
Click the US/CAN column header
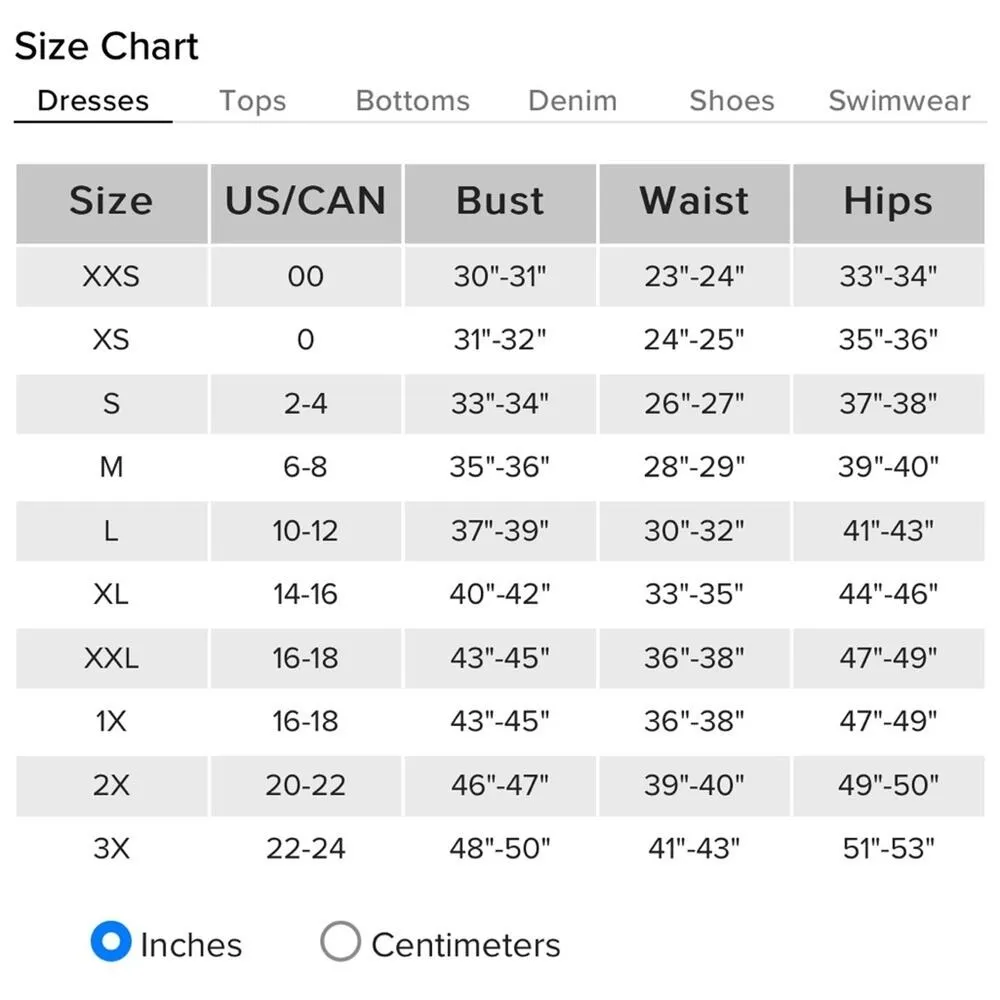pyautogui.click(x=305, y=202)
